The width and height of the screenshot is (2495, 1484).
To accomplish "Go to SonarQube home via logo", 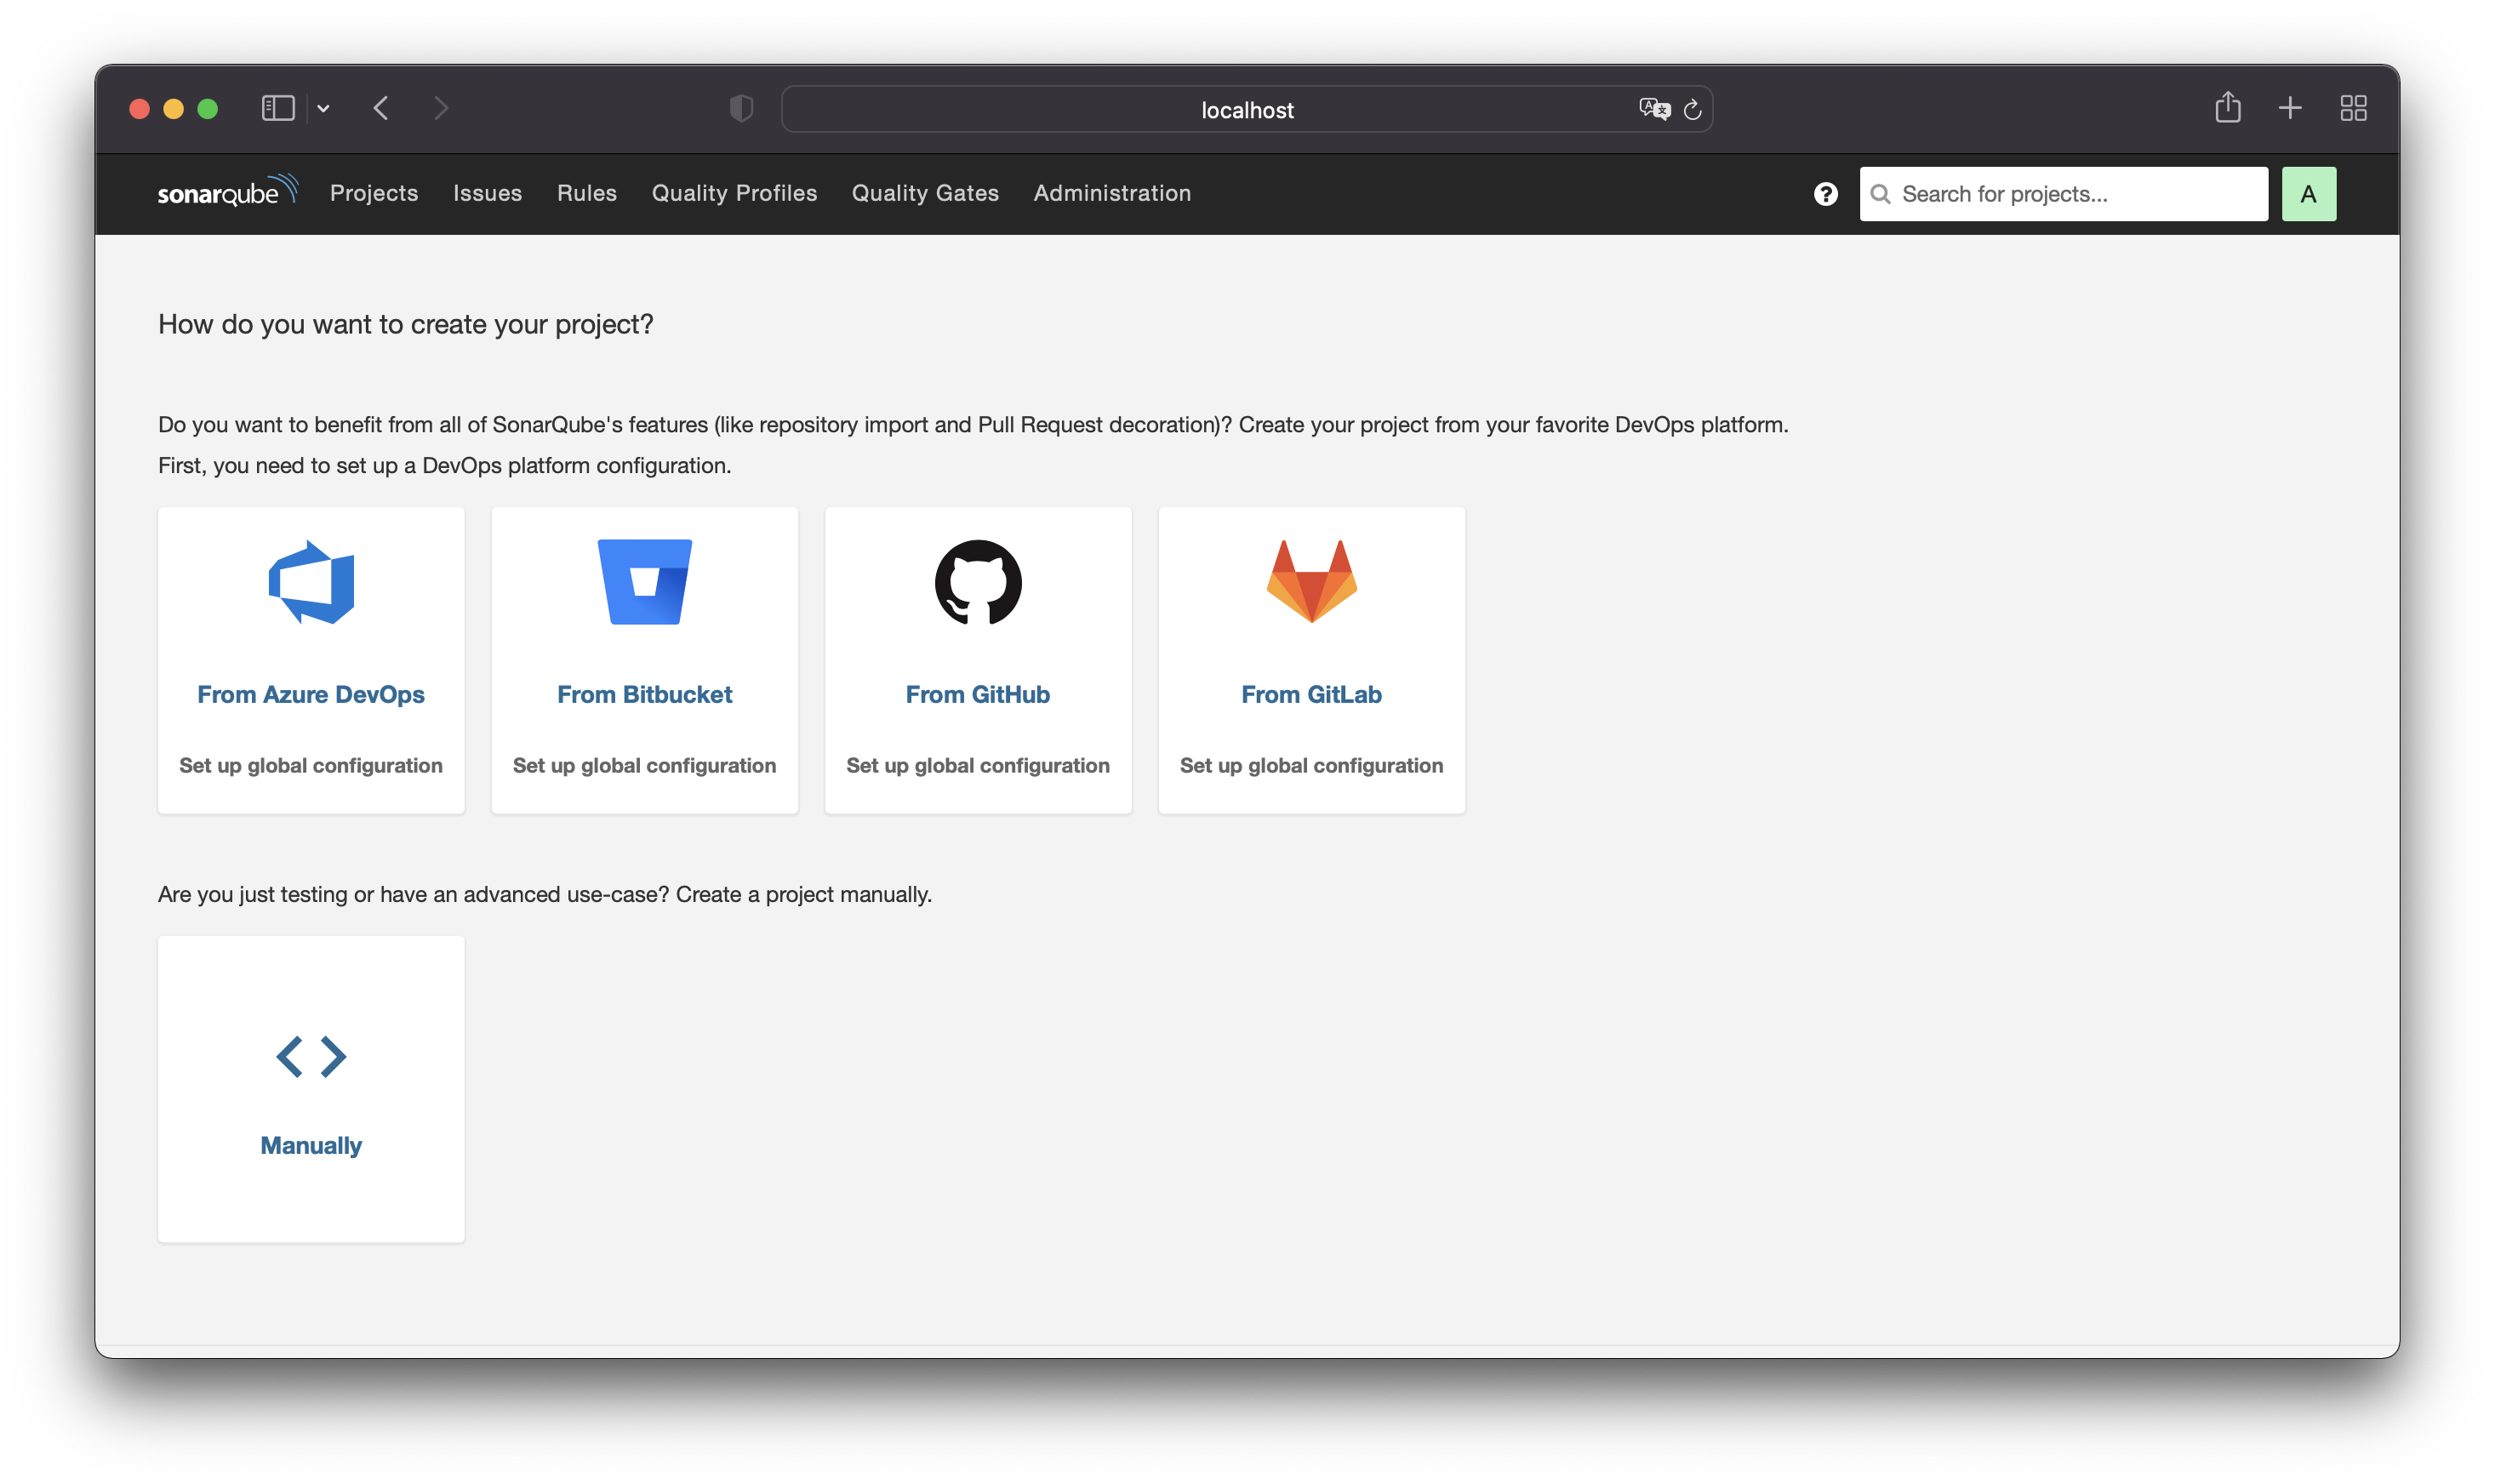I will click(x=227, y=191).
